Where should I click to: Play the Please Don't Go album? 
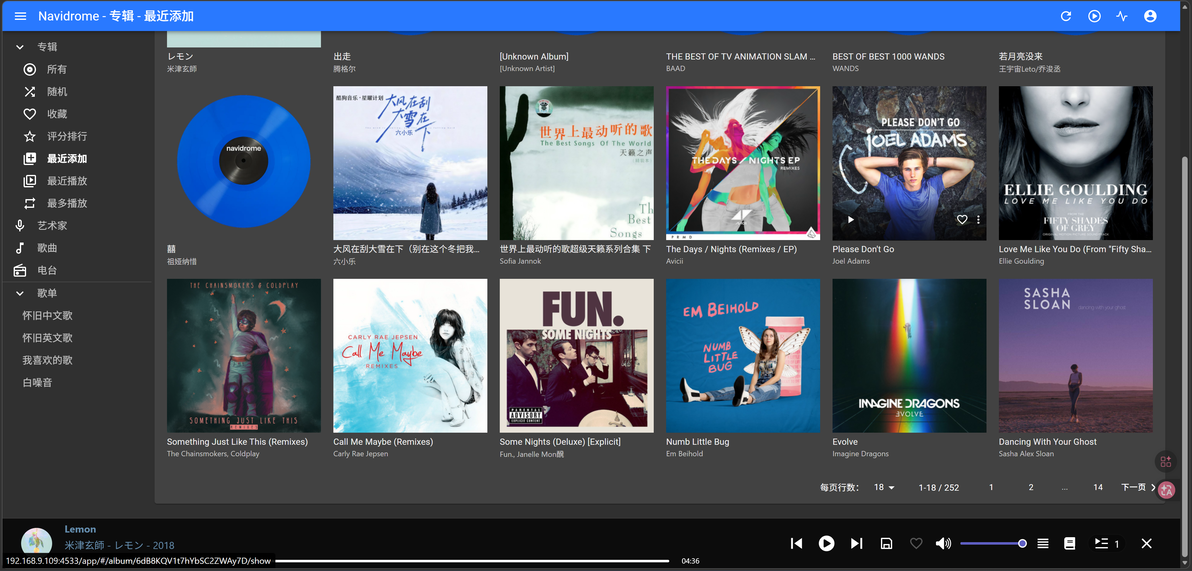[x=851, y=220]
